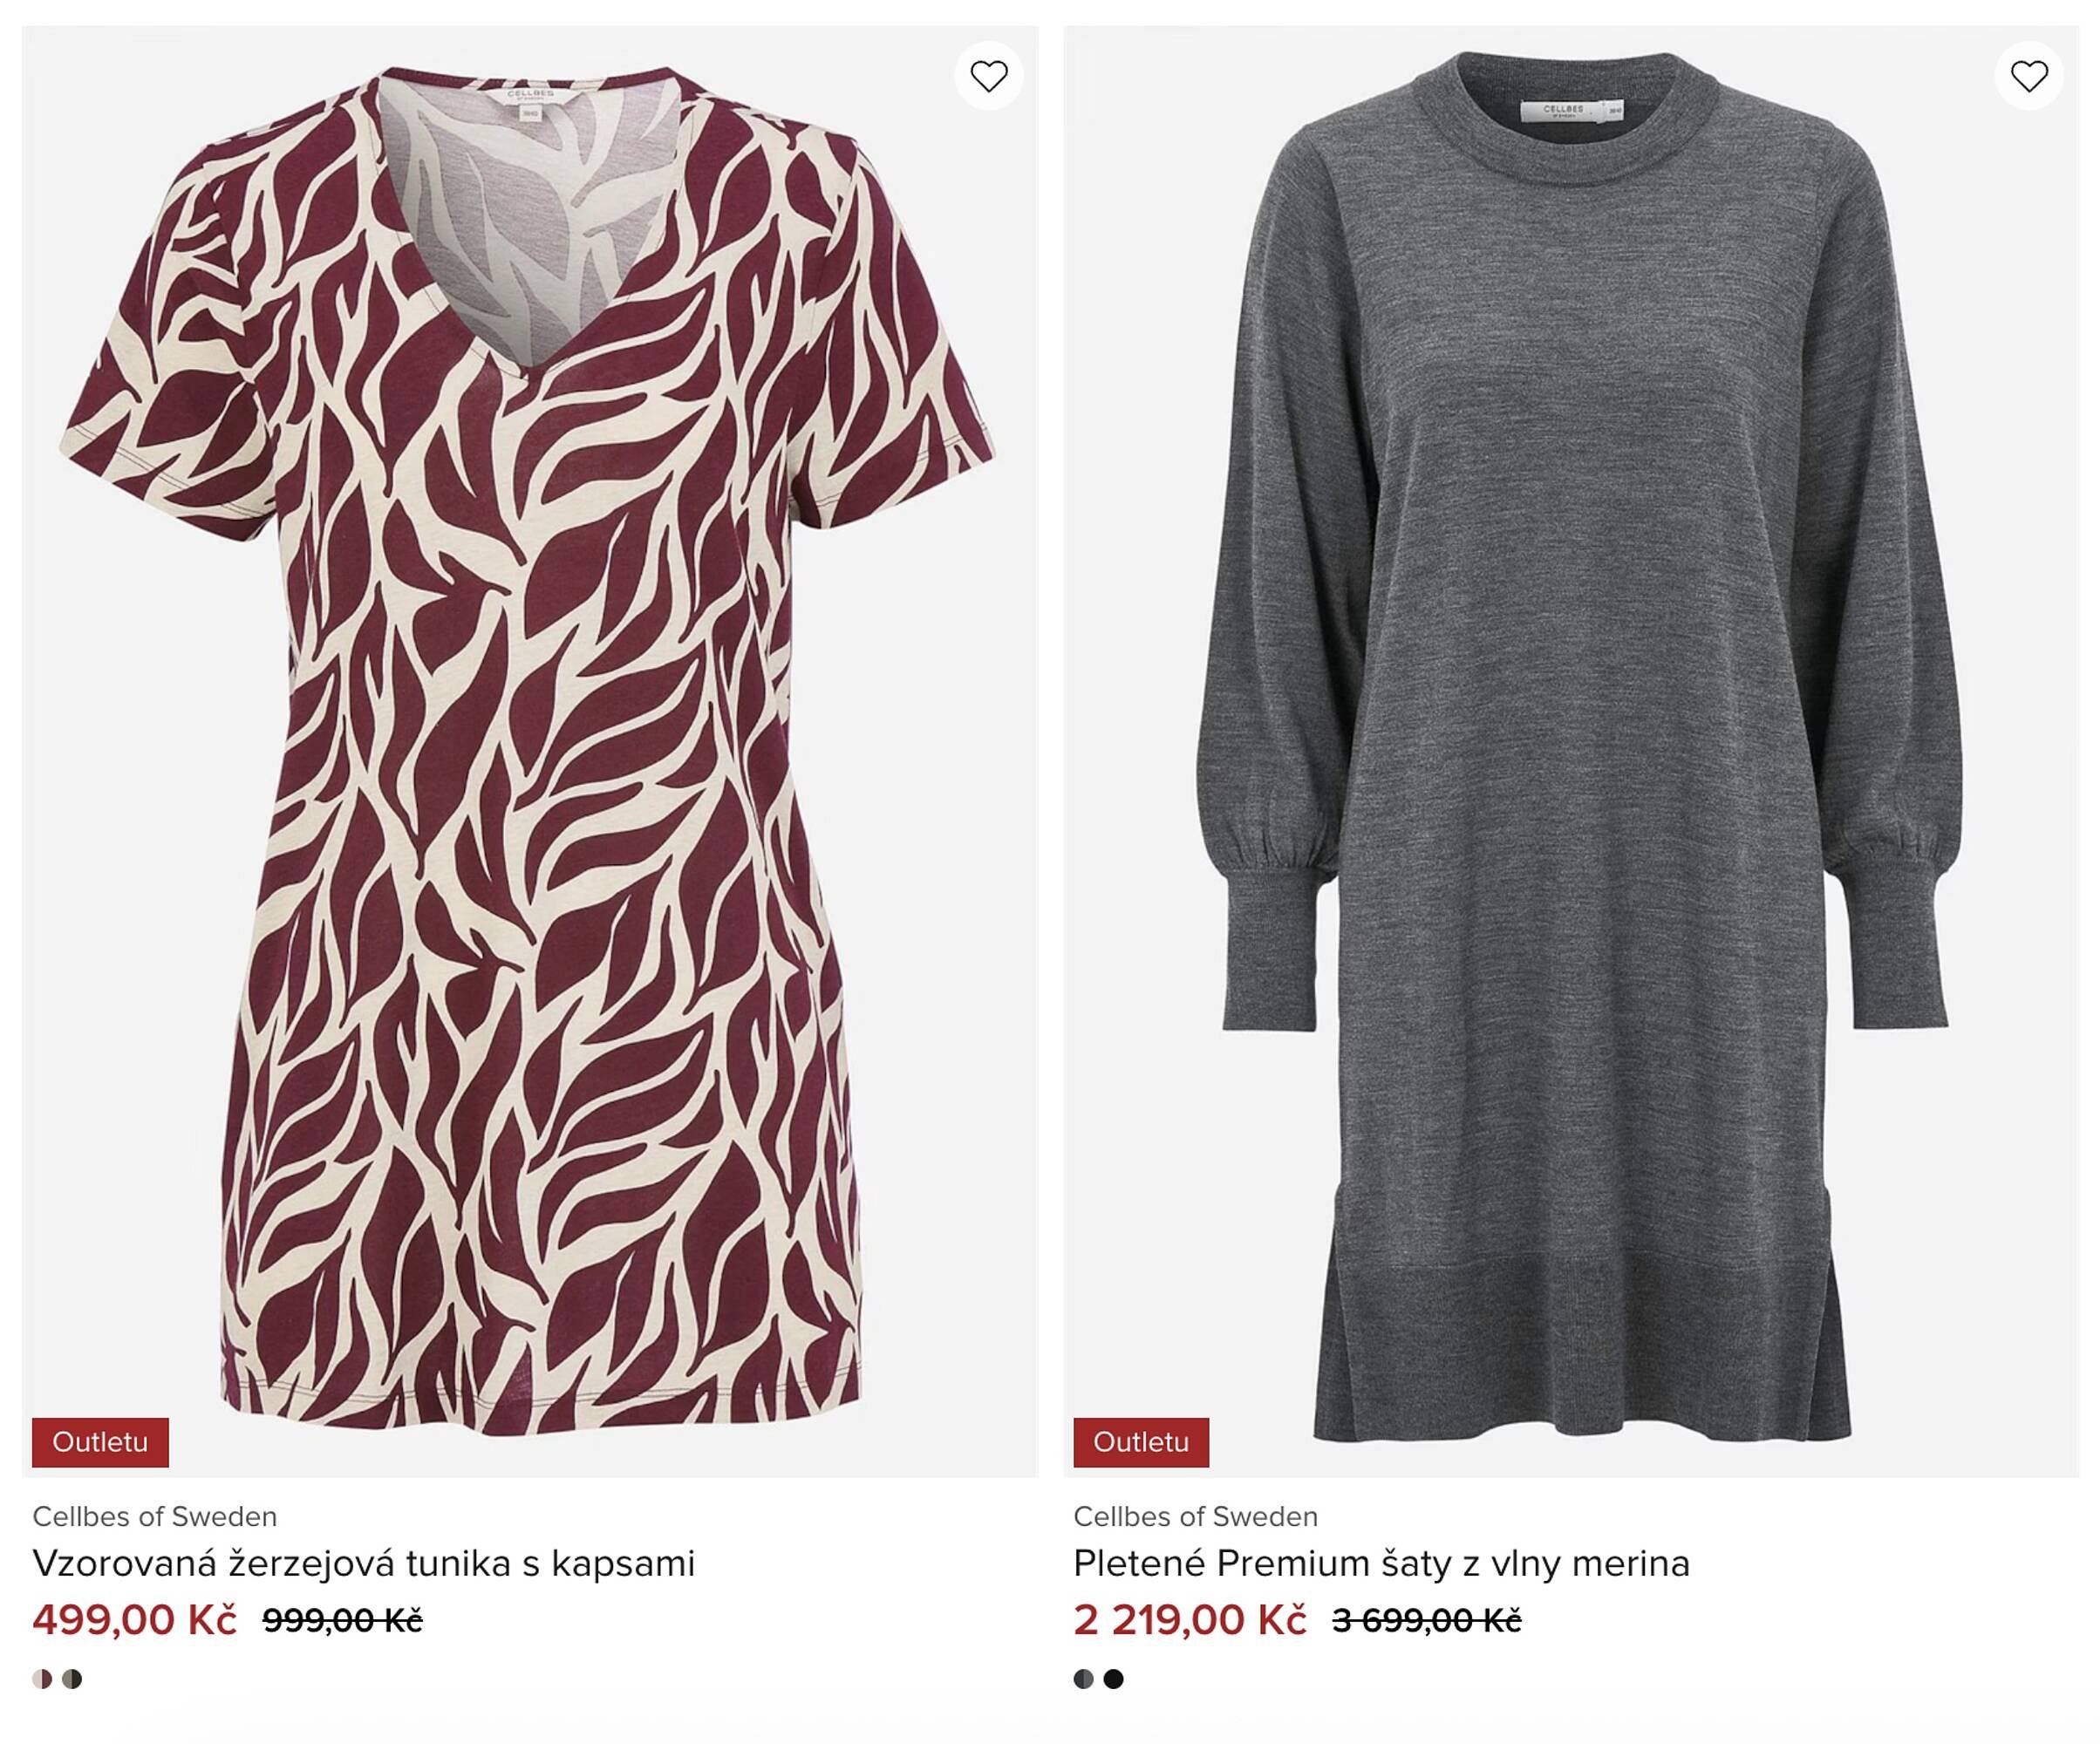
Task: Click the 2 219,00 Kč sale price
Action: [x=1190, y=1619]
